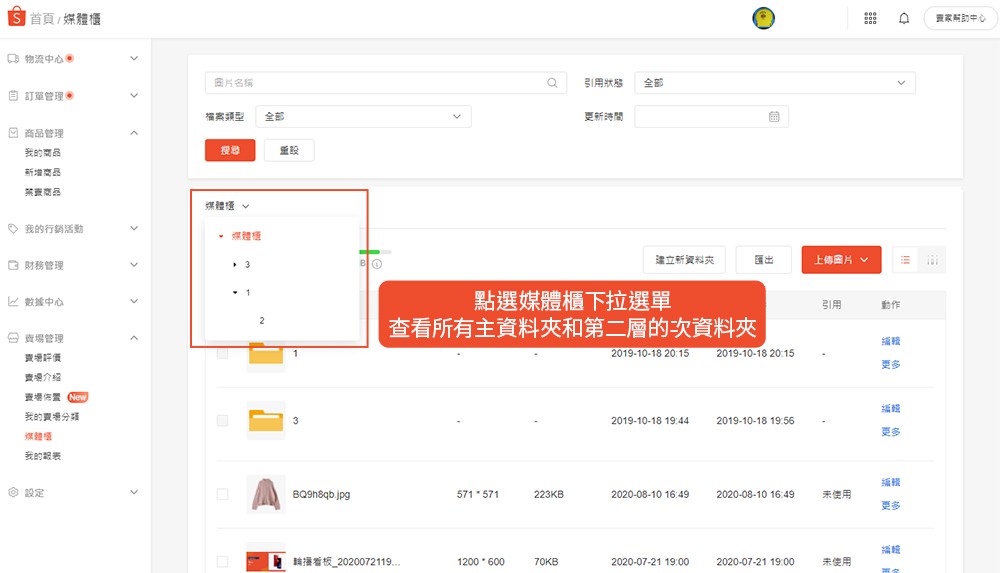This screenshot has width=1000, height=573.
Task: Open the apps grid menu icon
Action: pyautogui.click(x=870, y=18)
